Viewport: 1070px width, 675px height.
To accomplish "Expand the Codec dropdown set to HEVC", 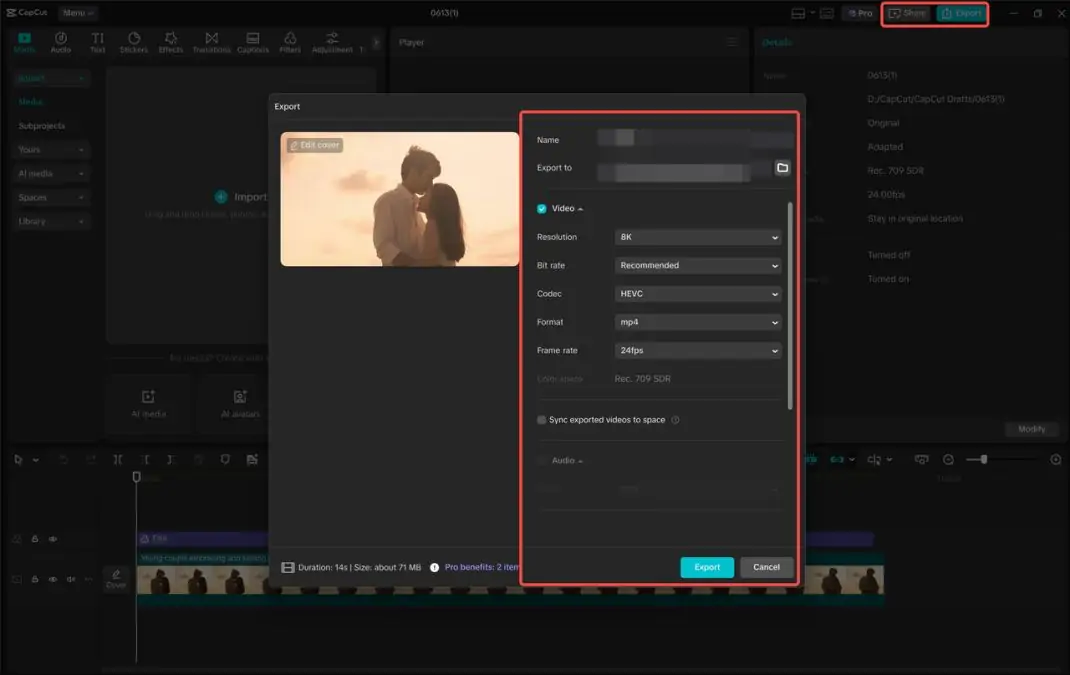I will tap(698, 294).
